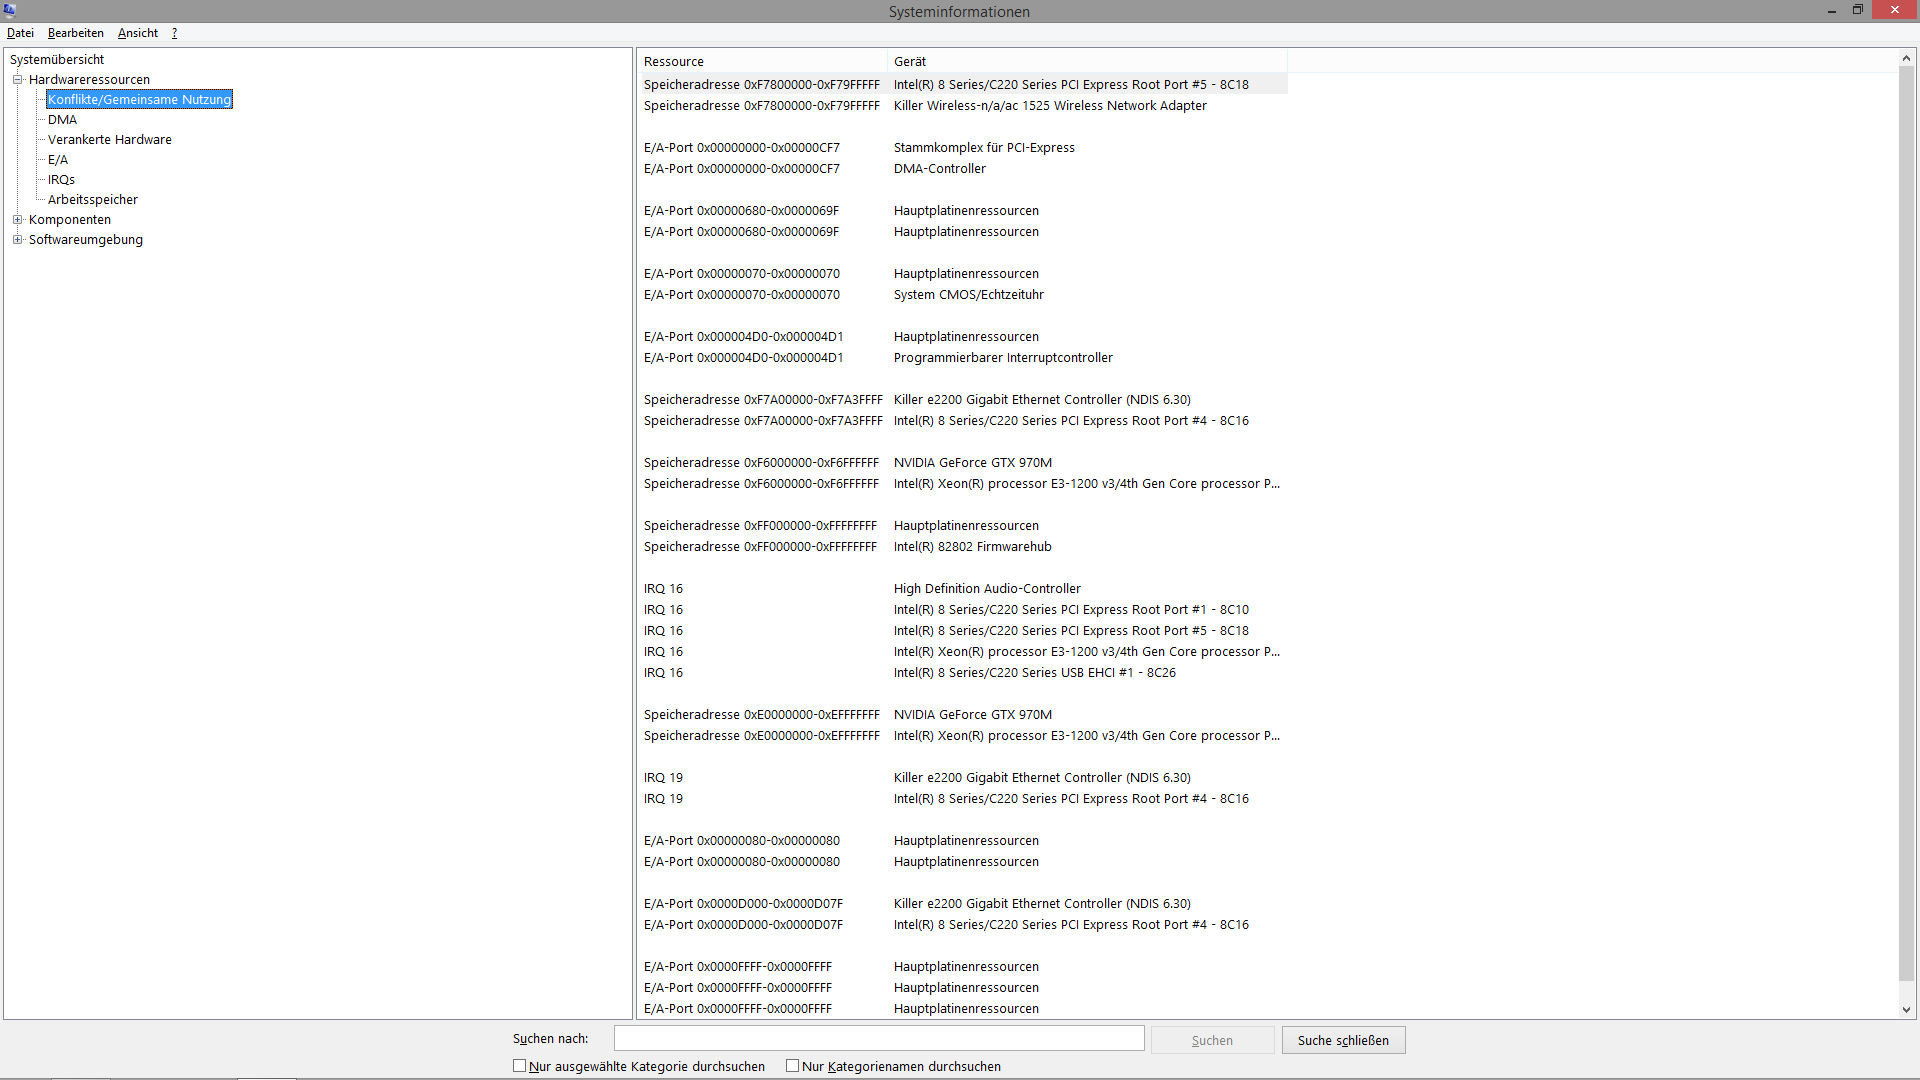
Task: Focus the 'Suchen nach' input field
Action: tap(878, 1038)
